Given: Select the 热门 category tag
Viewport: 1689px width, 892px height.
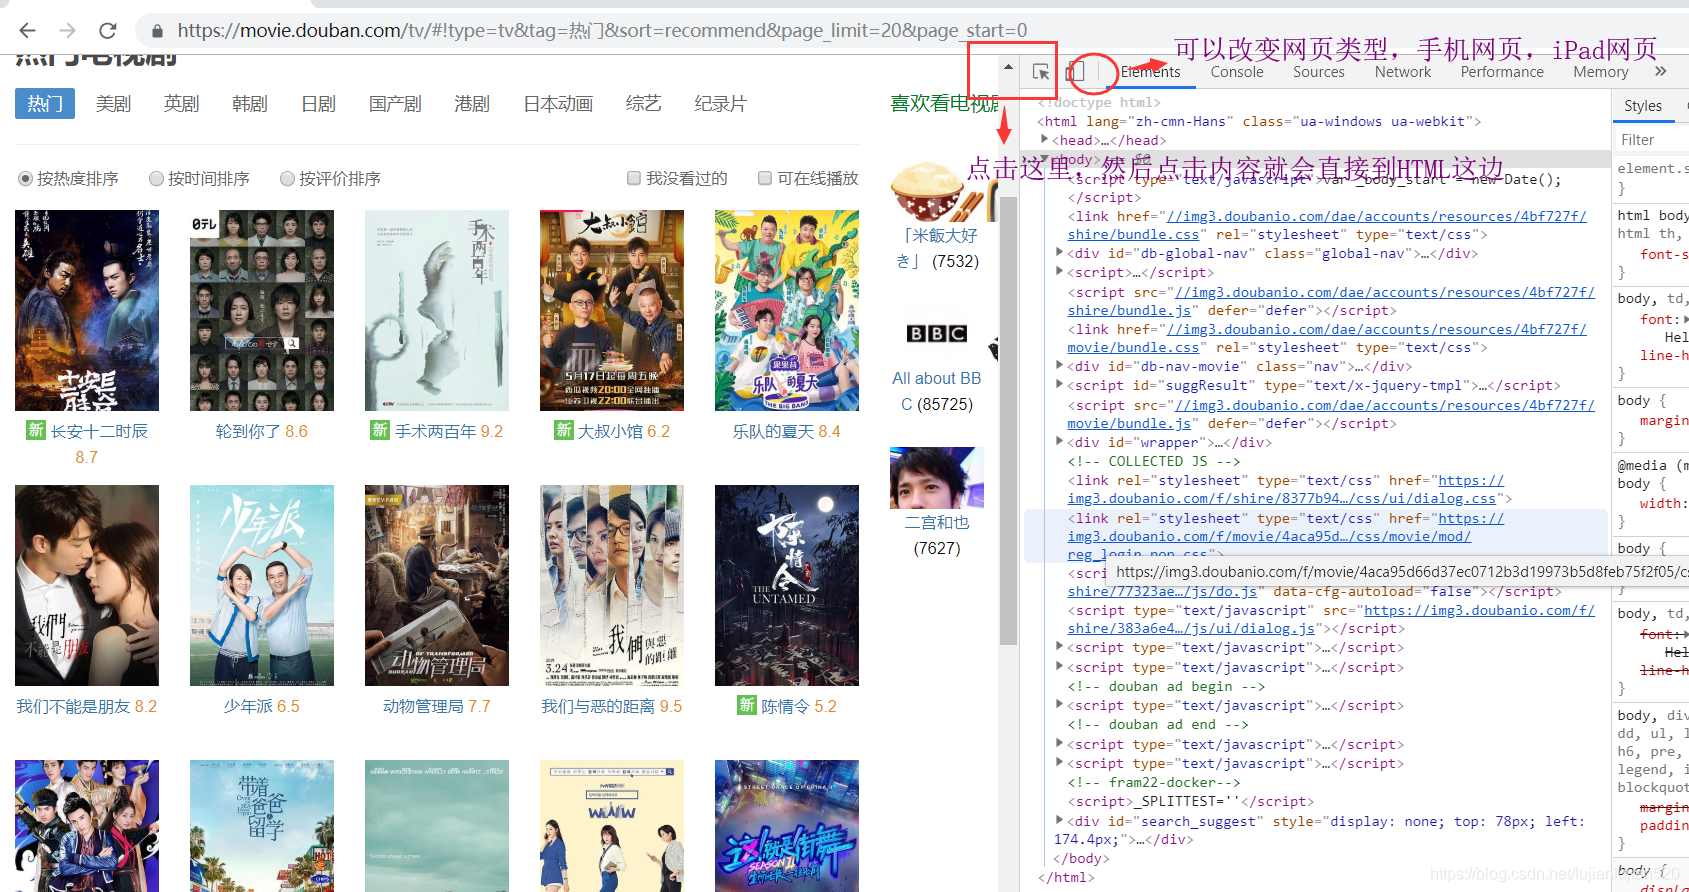Looking at the screenshot, I should (x=45, y=104).
